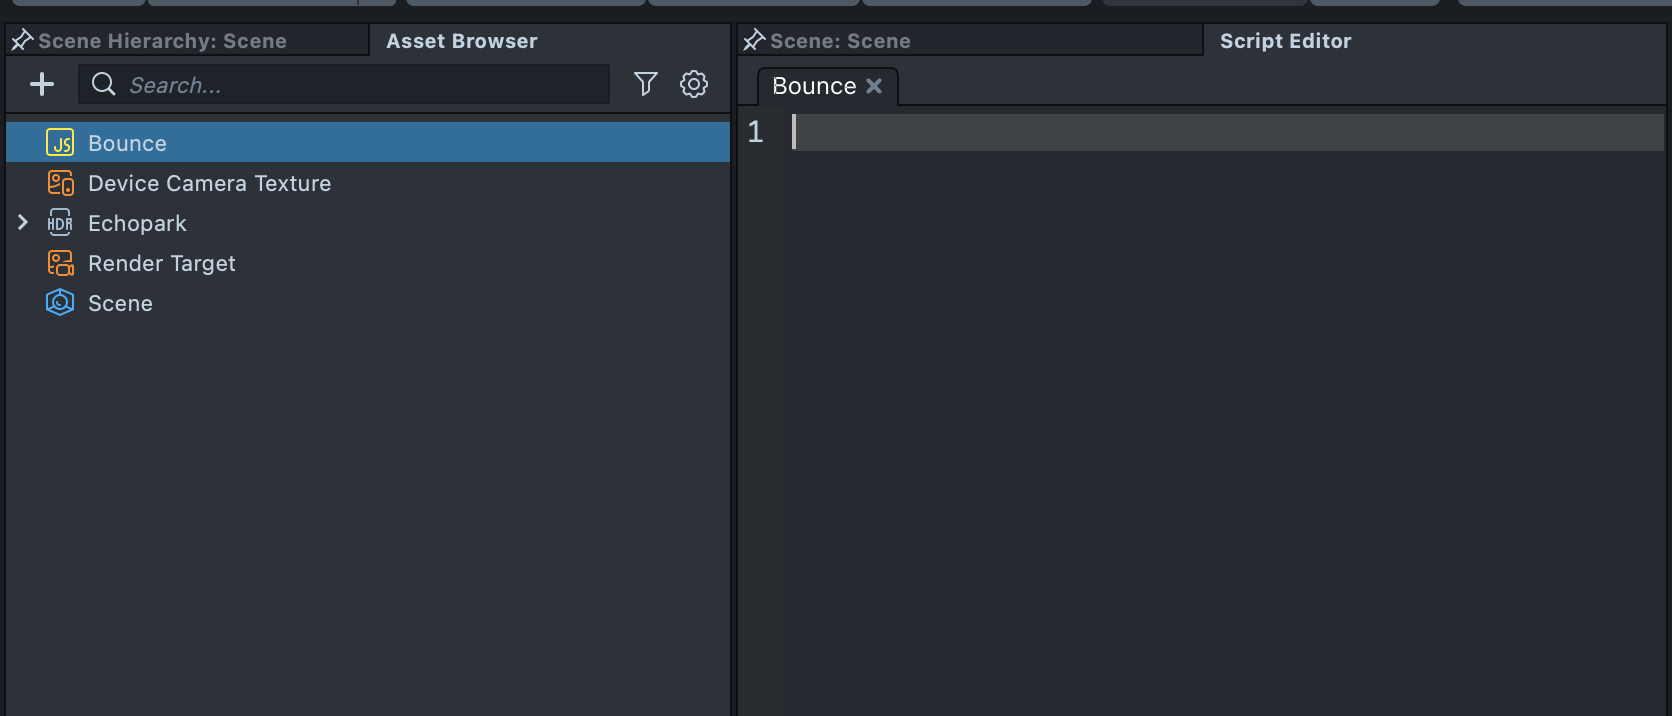
Task: Click line 1 in the script editor
Action: click(x=1200, y=132)
